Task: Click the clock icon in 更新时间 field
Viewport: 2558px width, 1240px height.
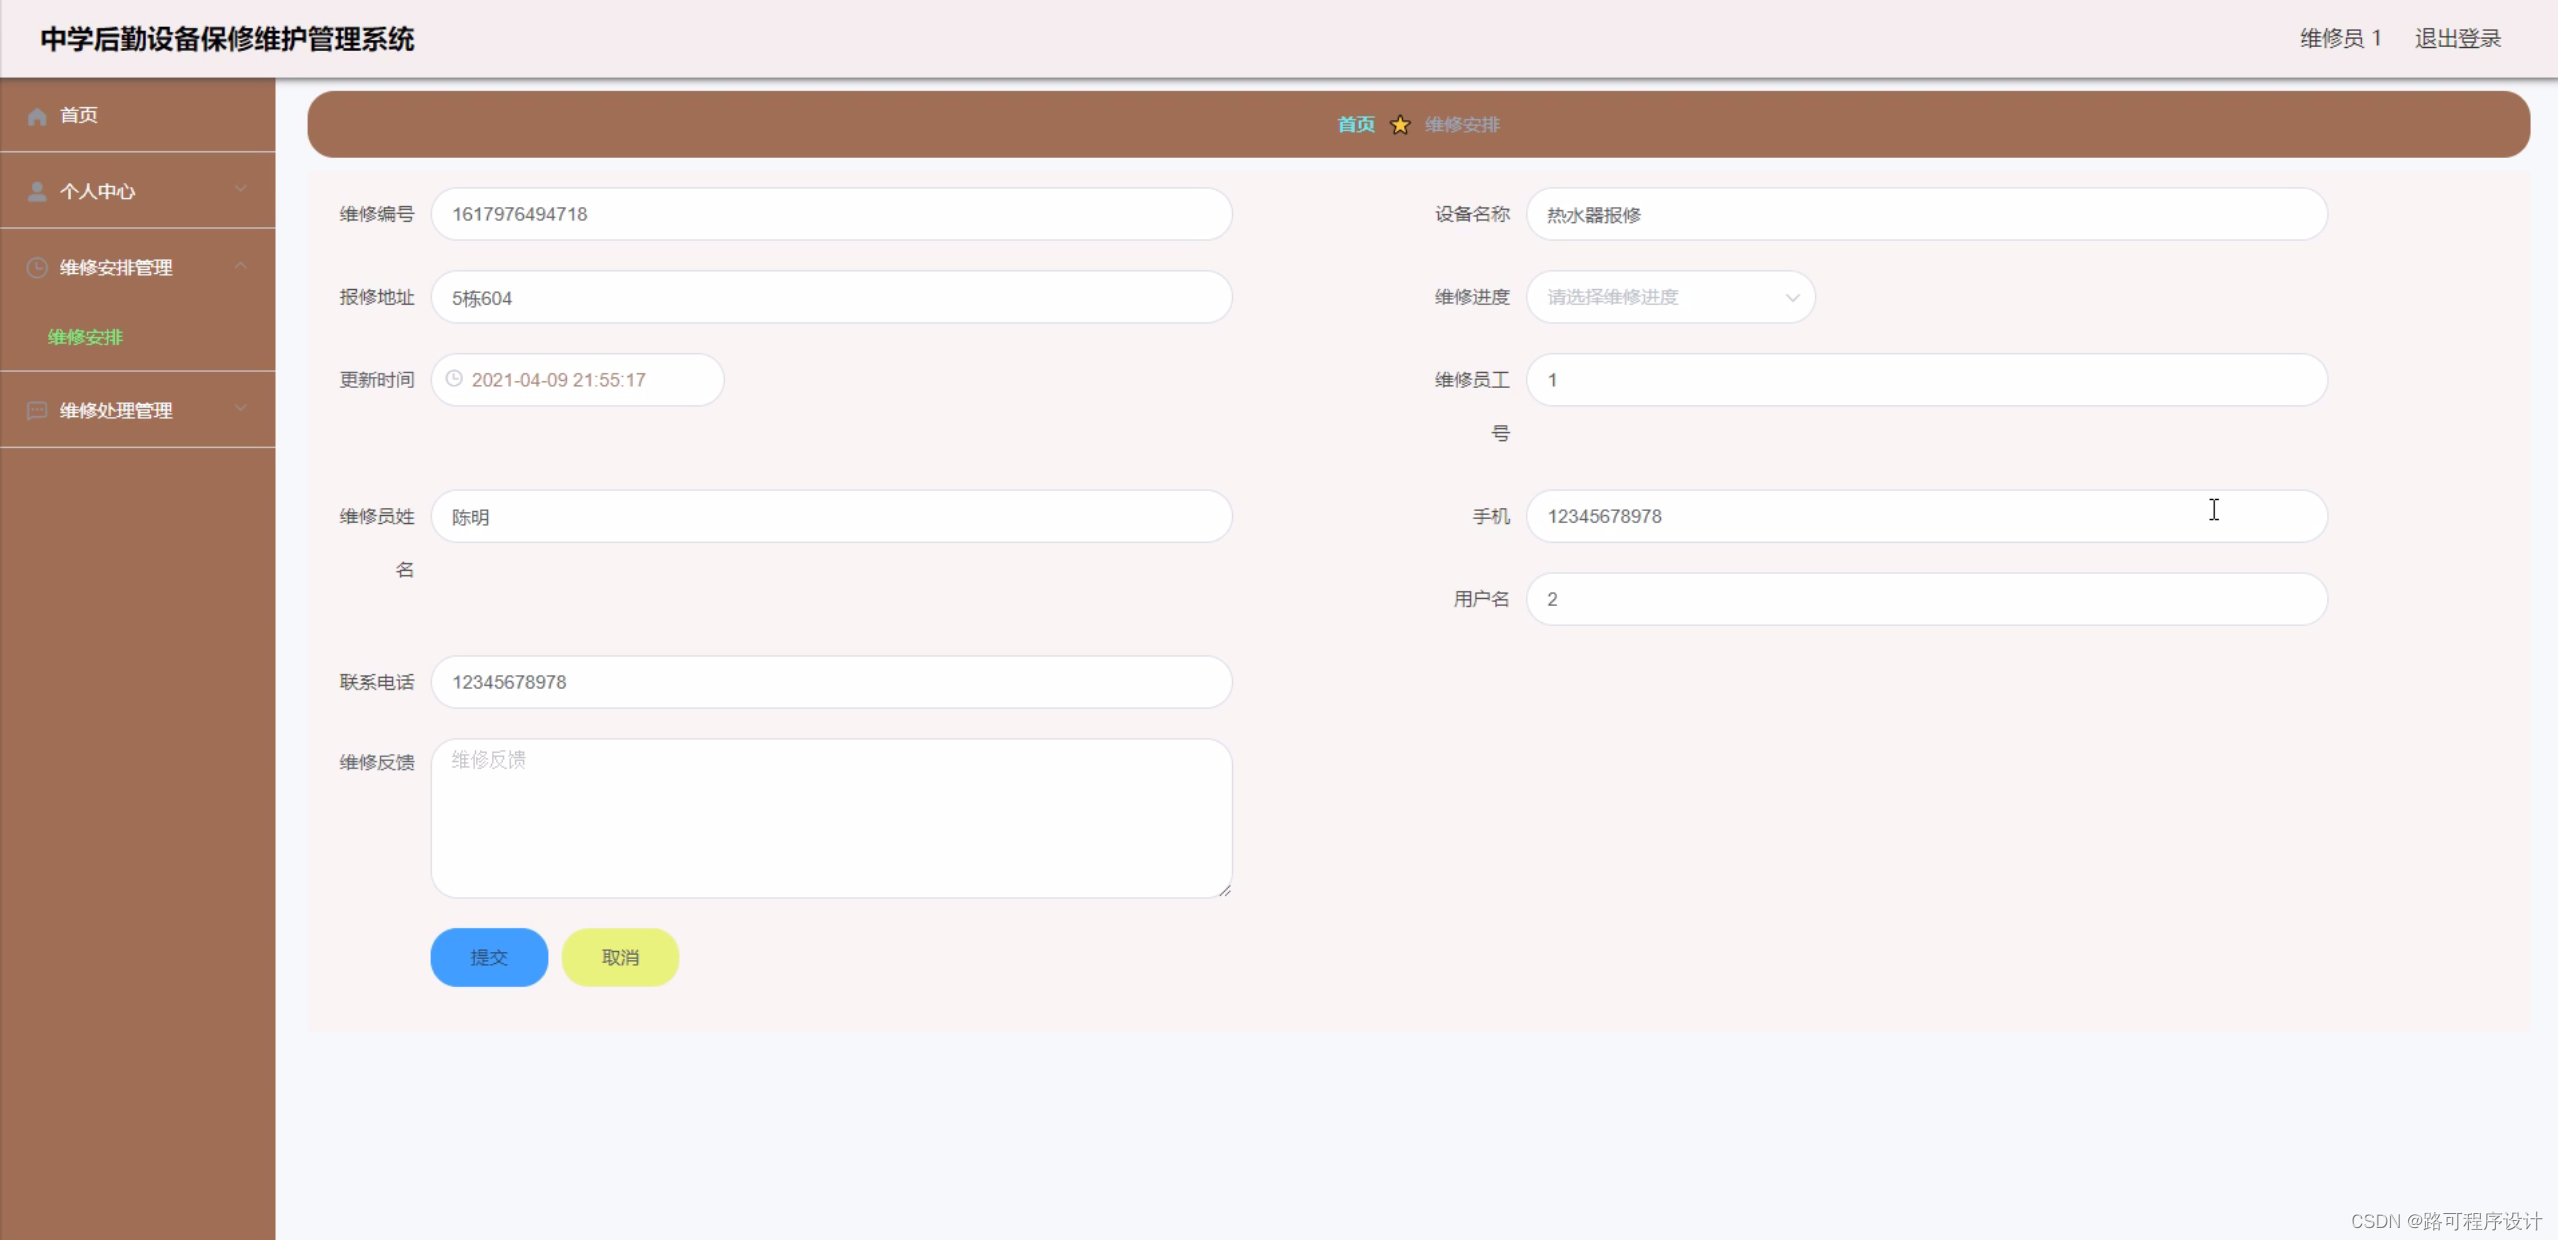Action: pos(454,379)
